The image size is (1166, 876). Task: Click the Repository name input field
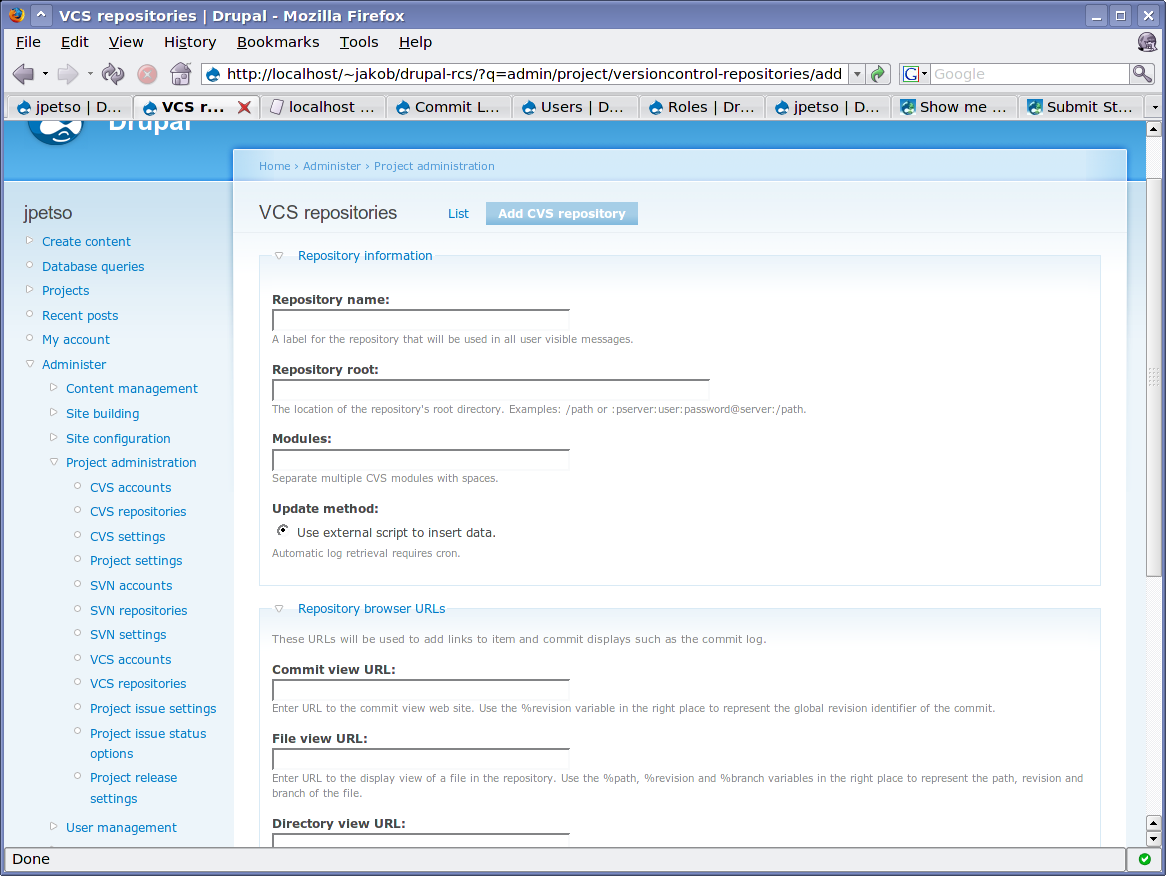coord(420,319)
